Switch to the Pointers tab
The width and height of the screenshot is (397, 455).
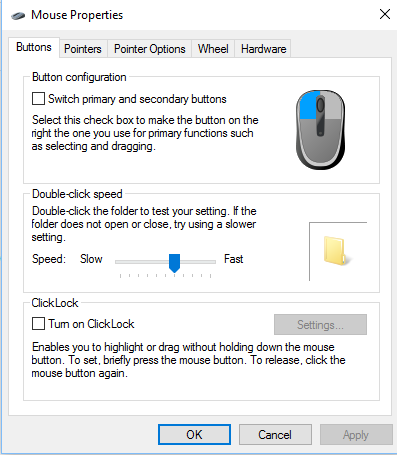(83, 49)
